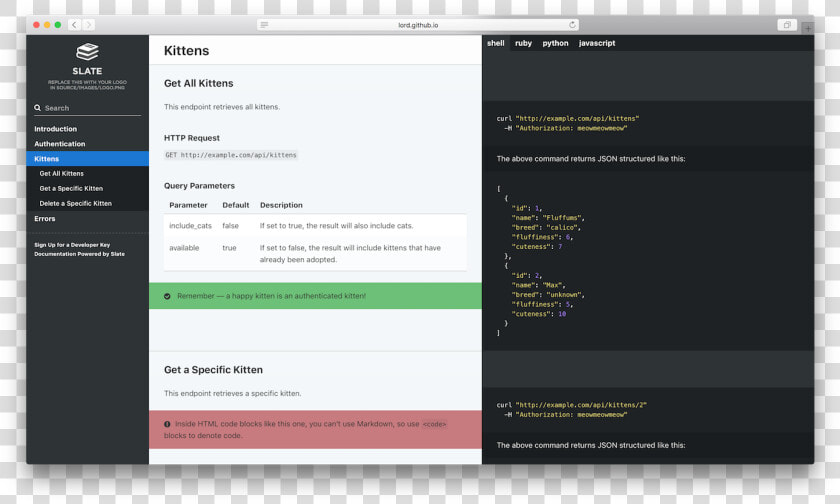Click the curl kittens command line
The width and height of the screenshot is (840, 504).
tap(568, 119)
